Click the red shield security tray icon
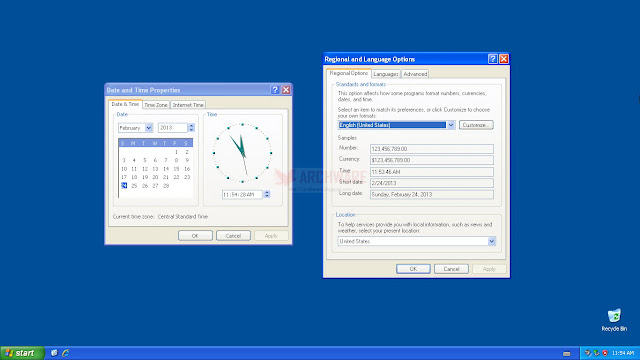The width and height of the screenshot is (640, 360). point(605,353)
